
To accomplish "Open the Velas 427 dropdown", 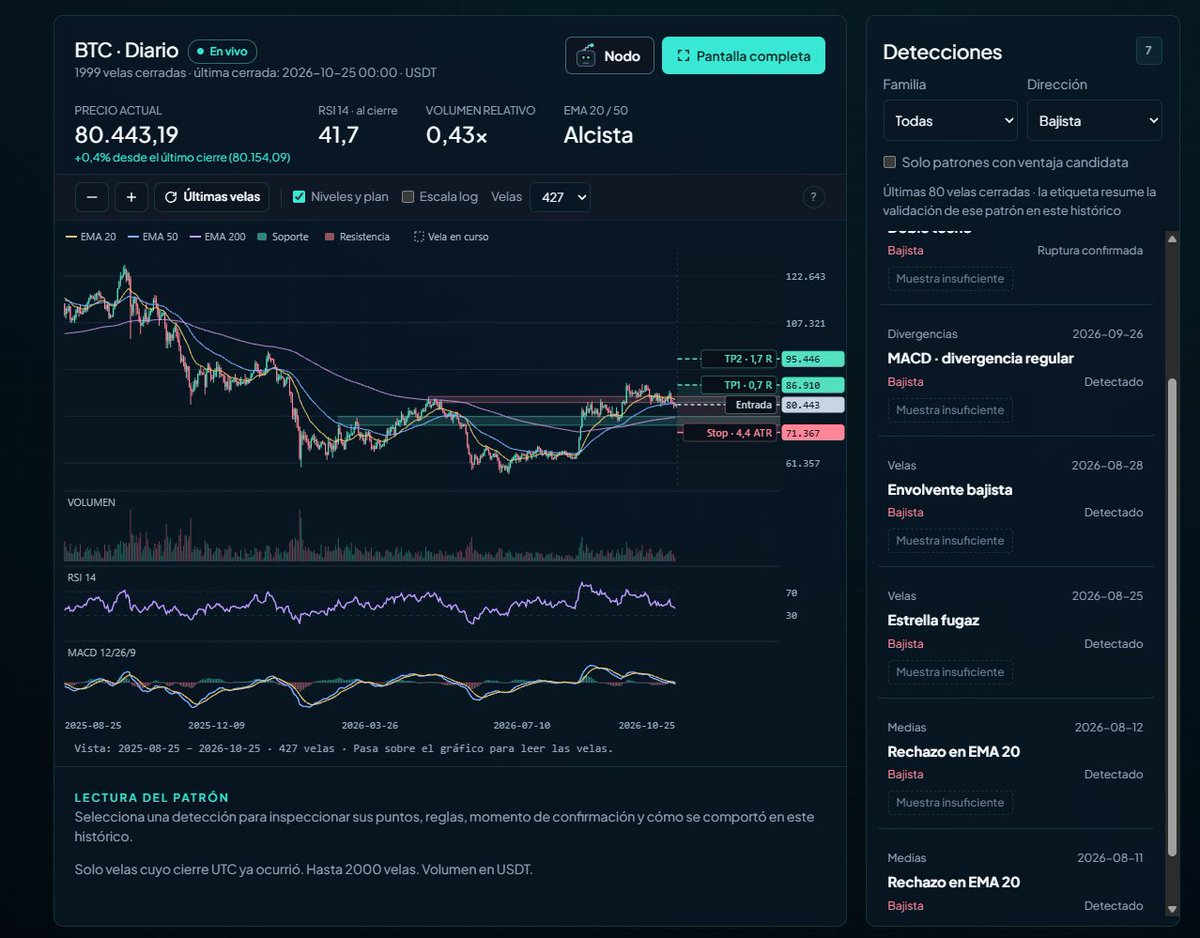I will point(560,197).
